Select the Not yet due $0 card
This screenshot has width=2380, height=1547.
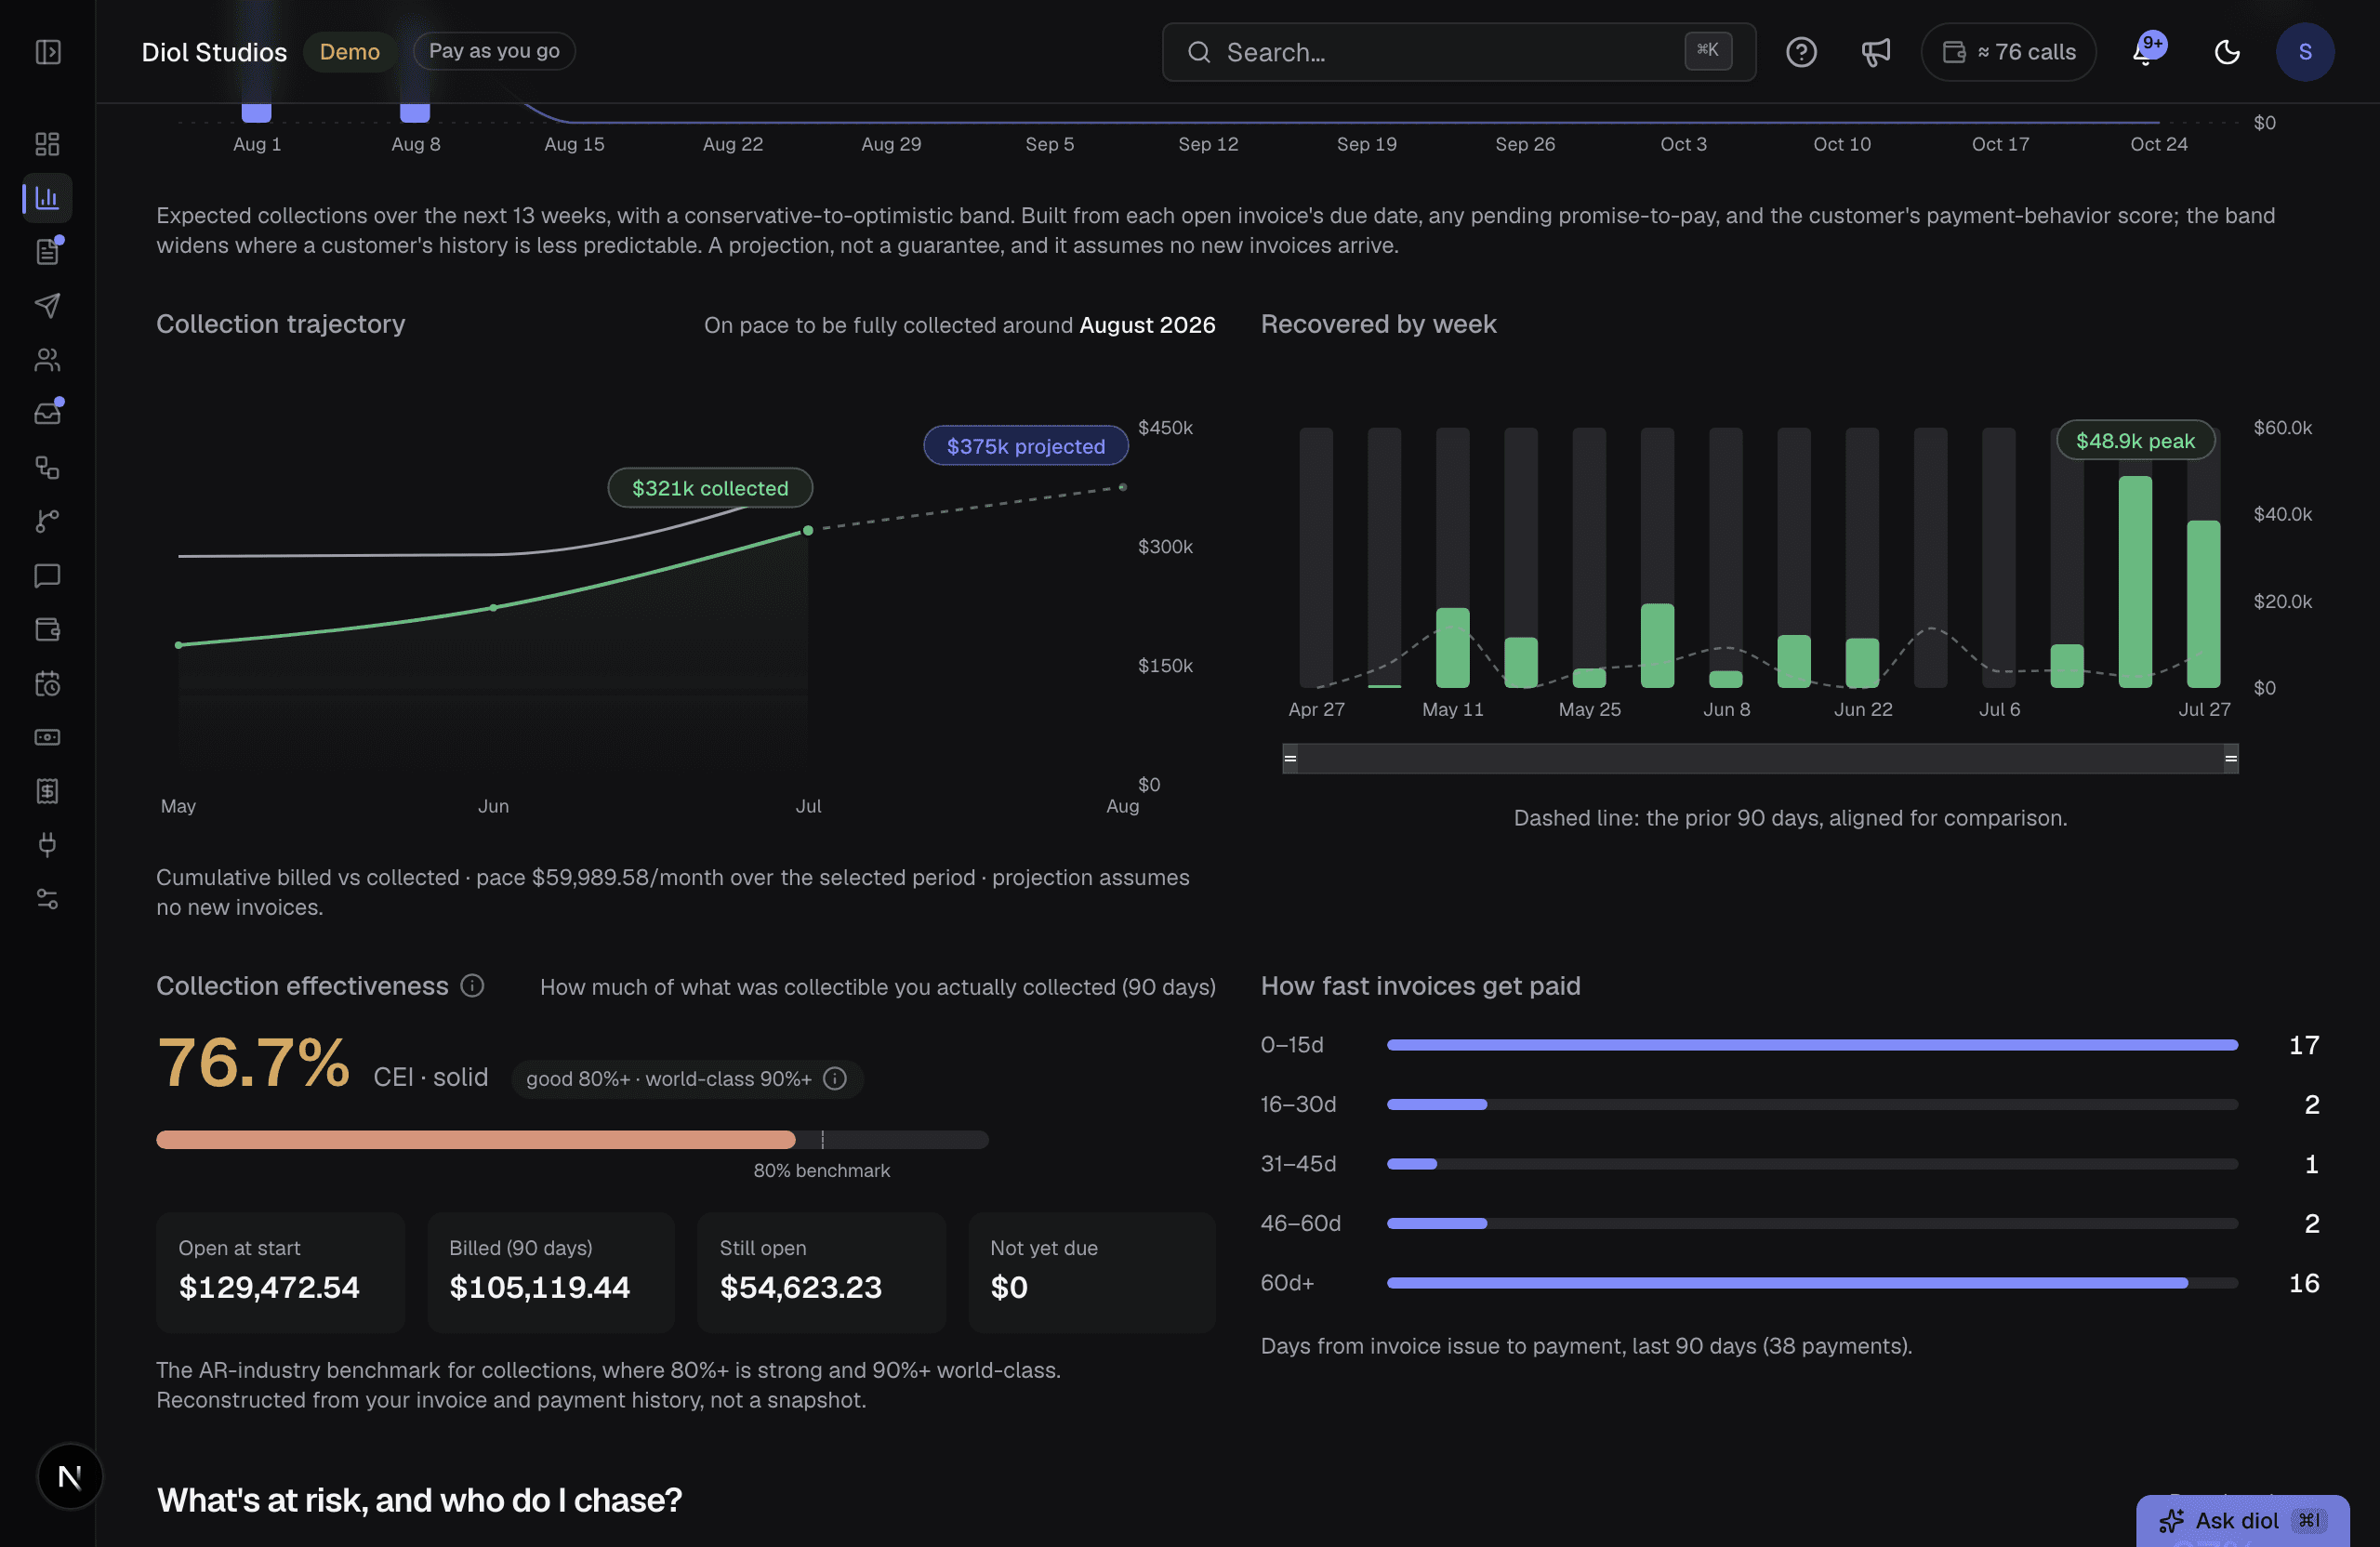point(1092,1273)
